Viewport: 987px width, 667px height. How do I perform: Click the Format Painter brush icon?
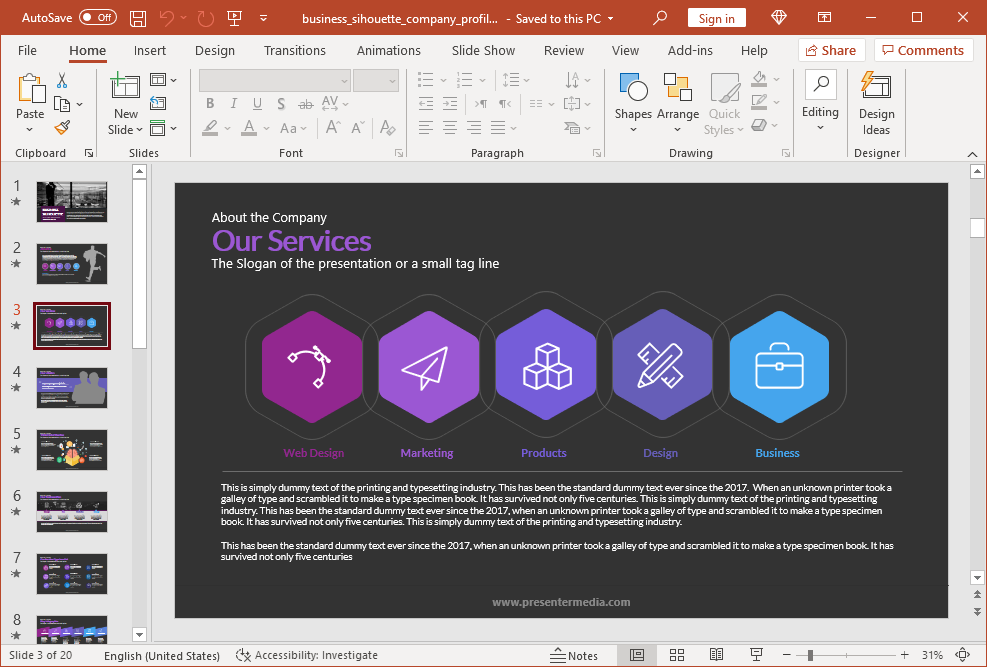point(62,127)
